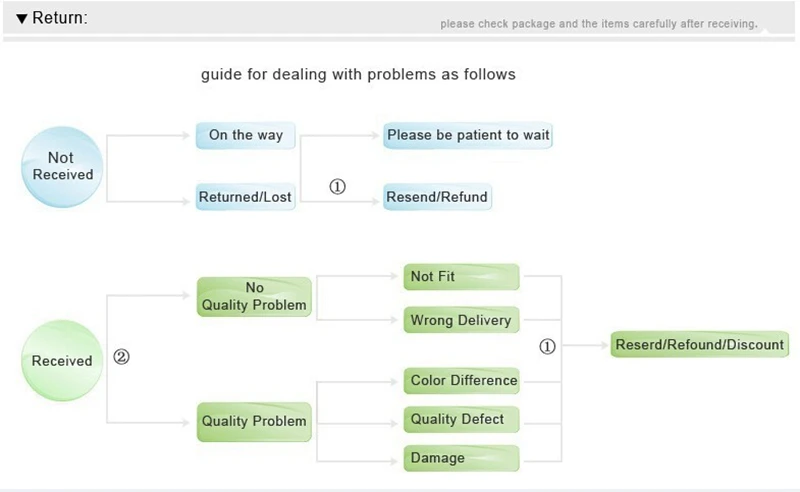Select the green Quality Problem box
Screen dimensions: 800x492
tap(254, 421)
